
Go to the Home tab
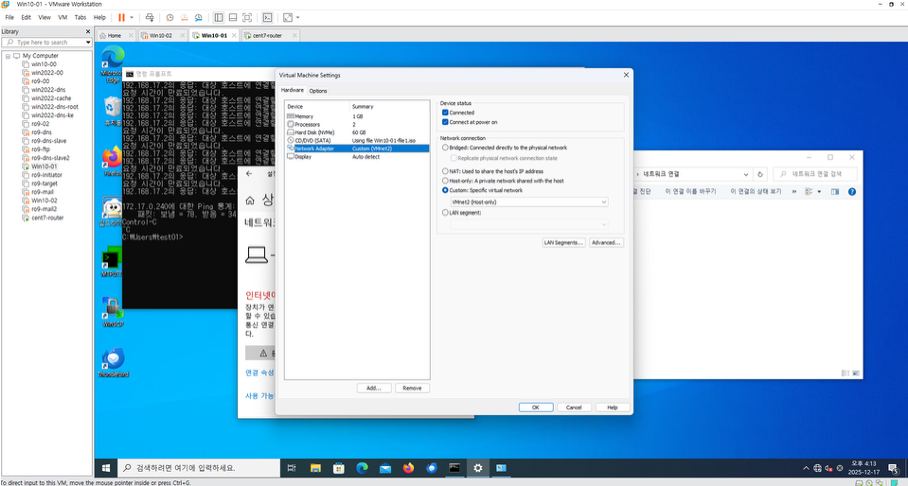click(x=114, y=35)
